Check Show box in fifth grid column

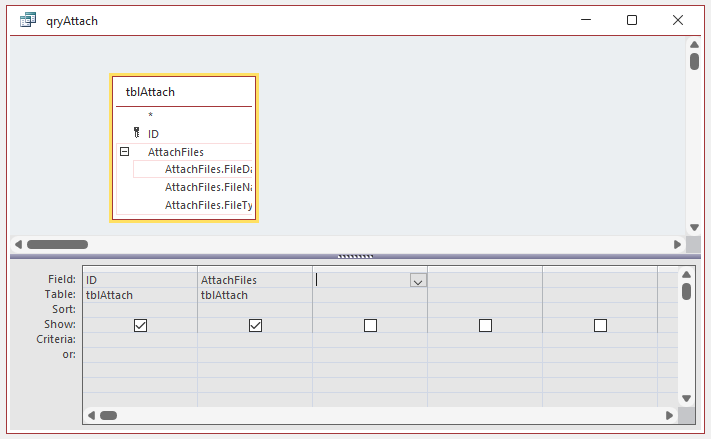click(x=600, y=325)
